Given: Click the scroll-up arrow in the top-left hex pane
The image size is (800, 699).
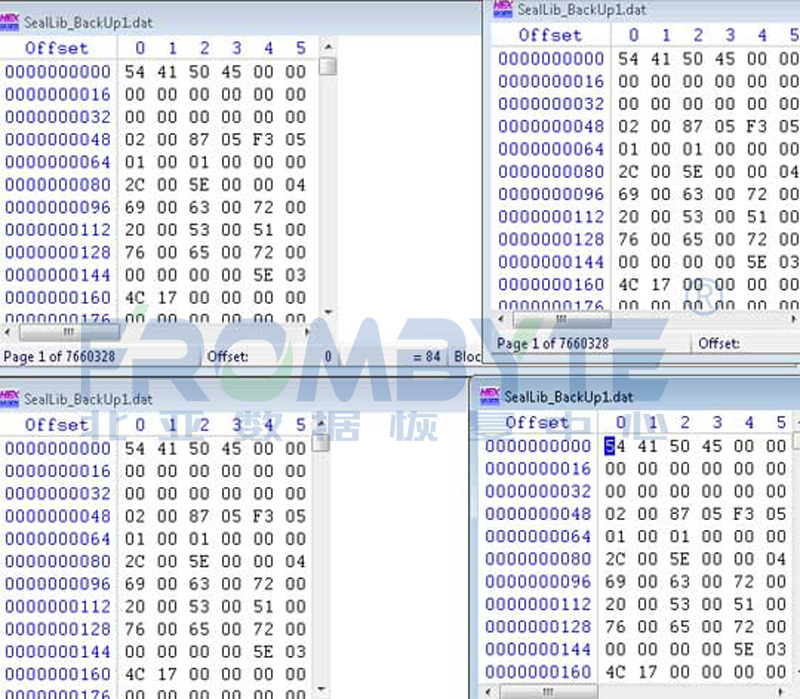Looking at the screenshot, I should (x=328, y=47).
